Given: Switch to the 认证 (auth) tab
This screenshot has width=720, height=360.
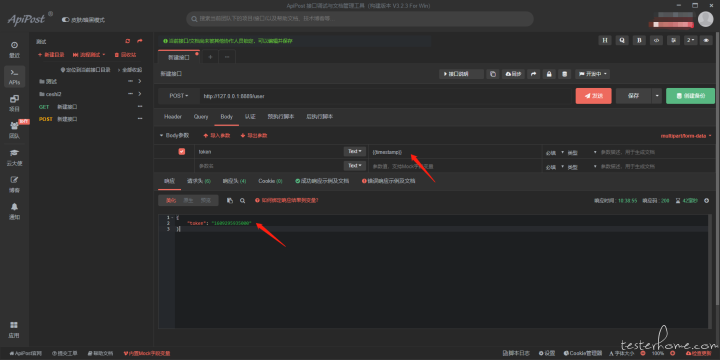Looking at the screenshot, I should click(x=250, y=117).
